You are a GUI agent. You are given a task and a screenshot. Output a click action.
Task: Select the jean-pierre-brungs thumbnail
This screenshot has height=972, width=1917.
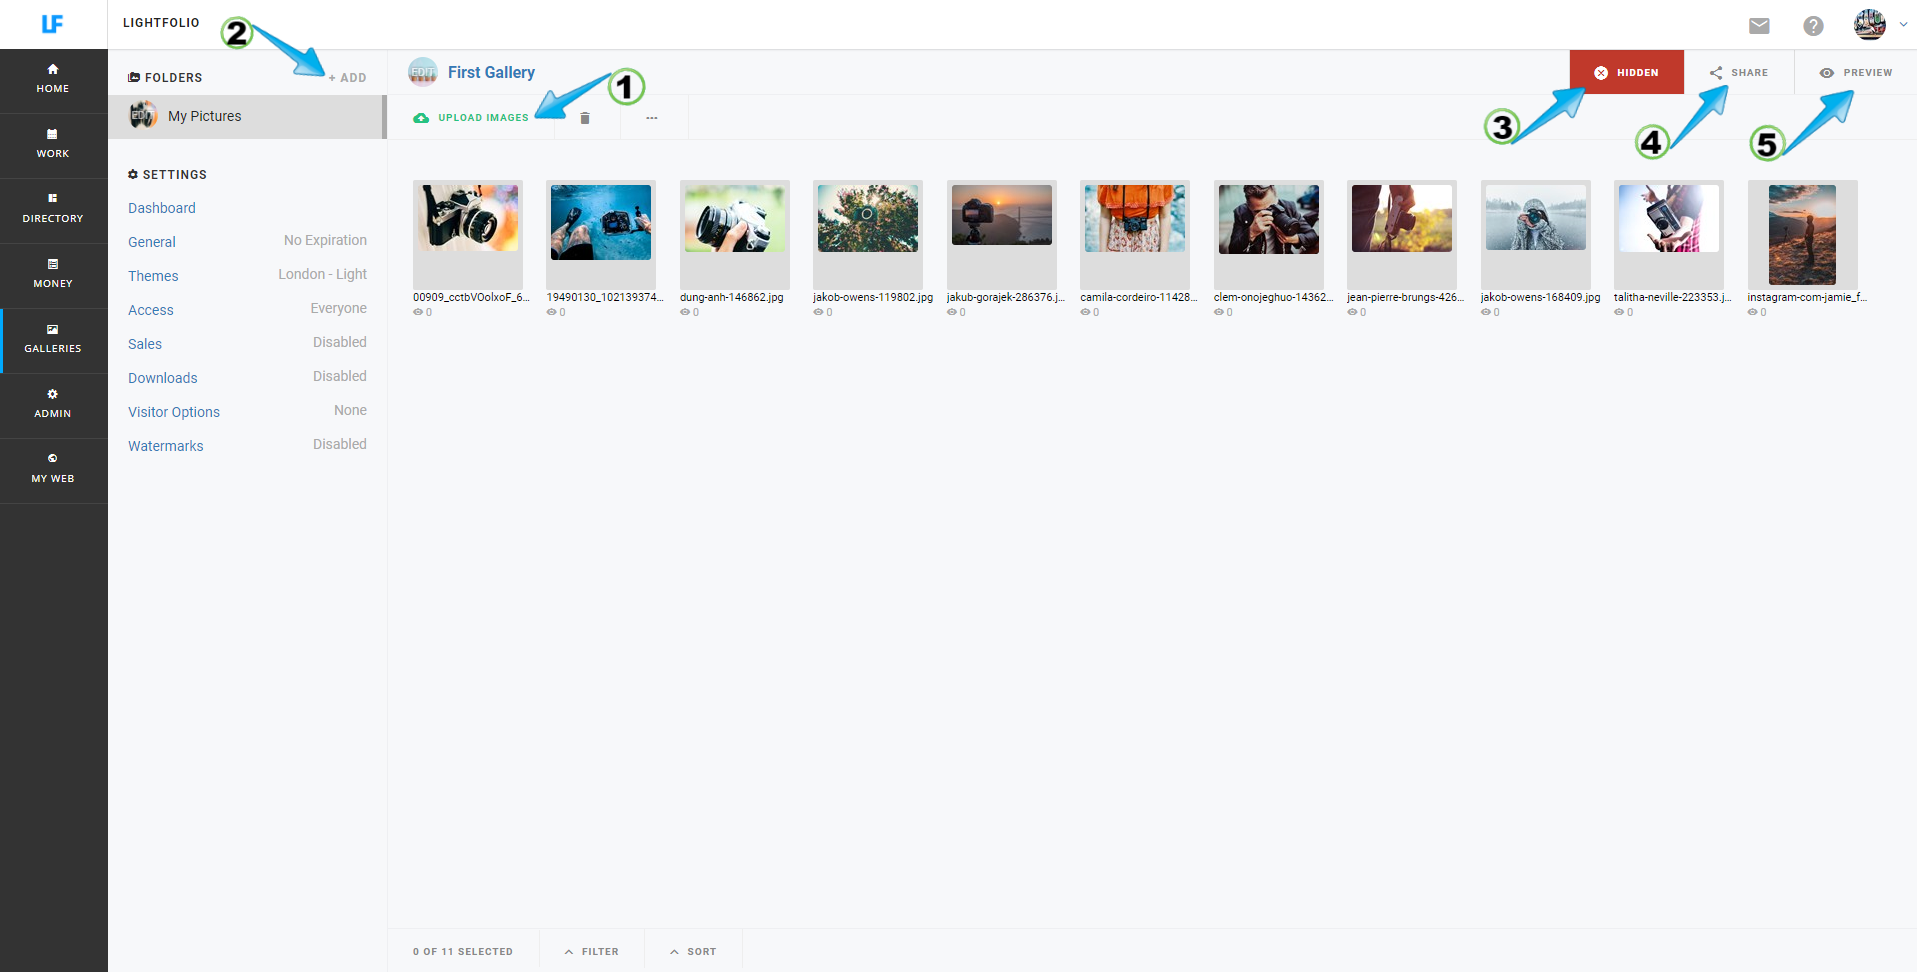1402,234
